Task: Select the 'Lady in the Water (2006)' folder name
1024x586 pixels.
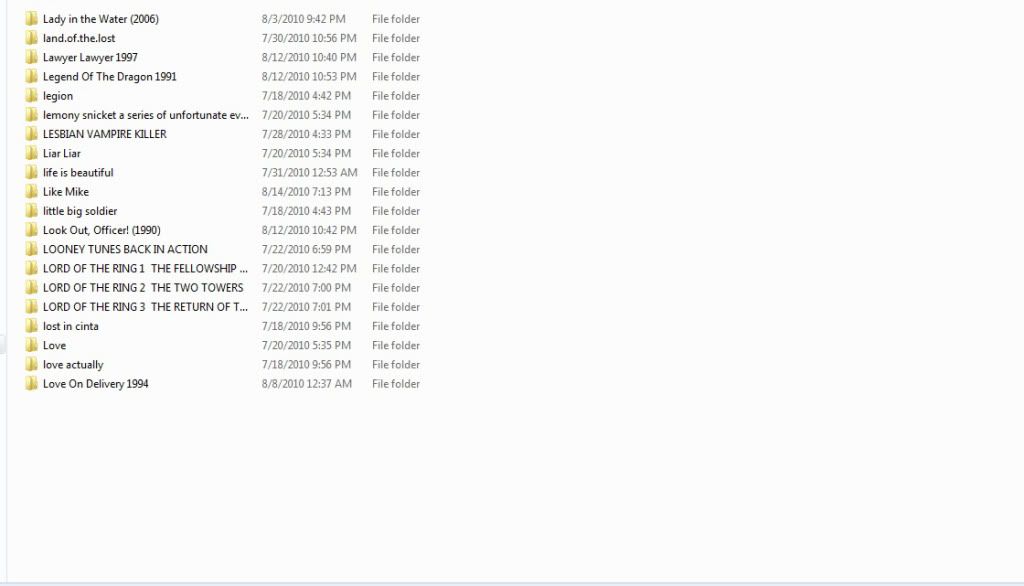Action: pyautogui.click(x=101, y=19)
